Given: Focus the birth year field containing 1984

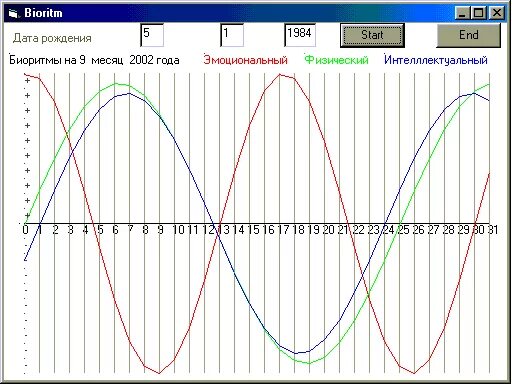Looking at the screenshot, I should coord(300,35).
